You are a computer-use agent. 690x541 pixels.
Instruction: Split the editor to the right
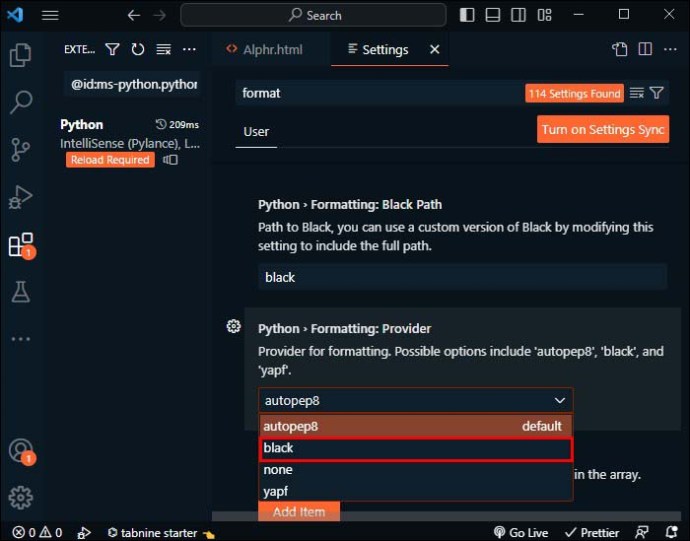pos(645,49)
